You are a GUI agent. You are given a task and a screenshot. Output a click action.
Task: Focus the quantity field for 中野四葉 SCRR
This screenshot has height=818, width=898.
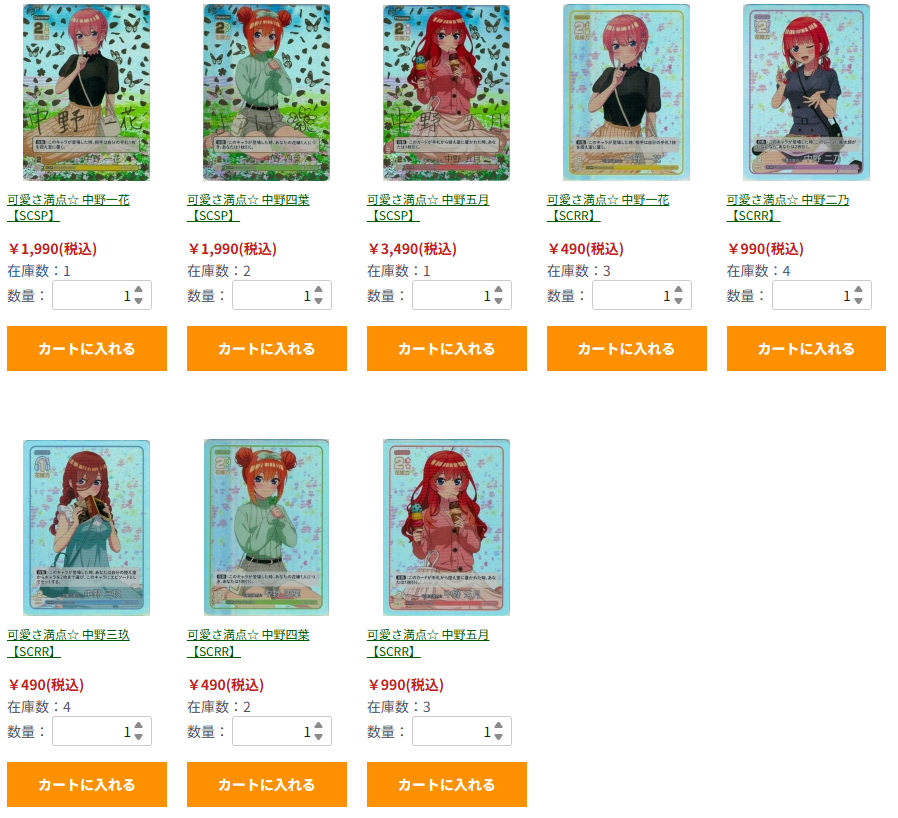click(282, 731)
